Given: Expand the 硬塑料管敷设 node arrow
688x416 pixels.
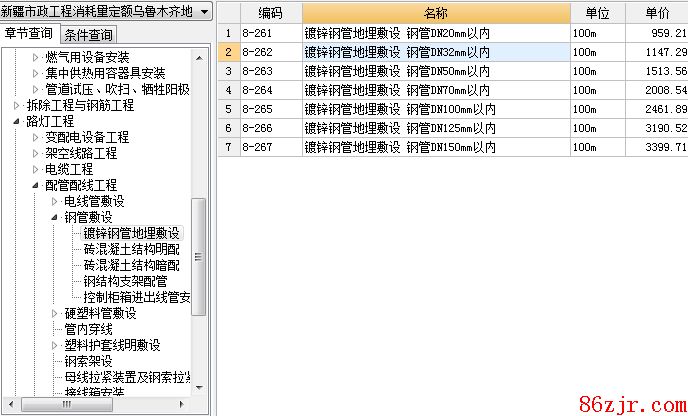Looking at the screenshot, I should coord(55,314).
